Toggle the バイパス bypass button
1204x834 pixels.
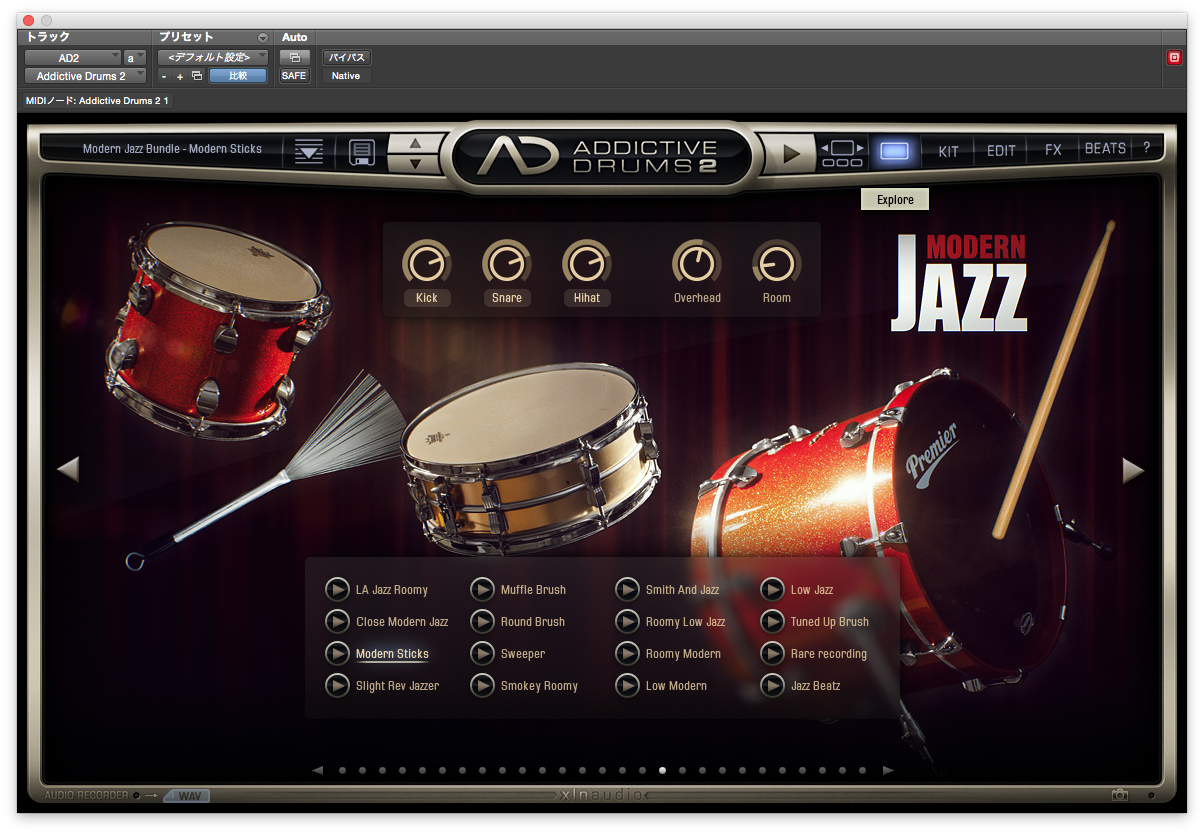click(346, 58)
